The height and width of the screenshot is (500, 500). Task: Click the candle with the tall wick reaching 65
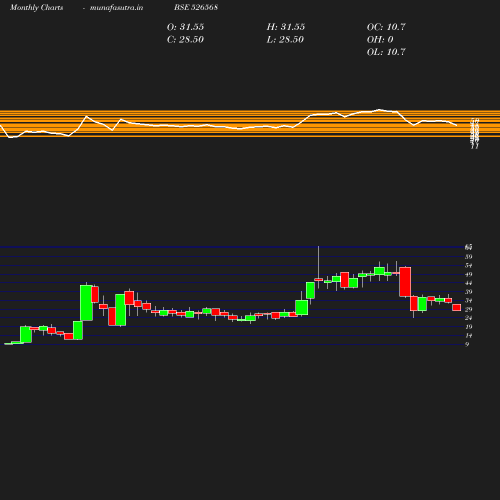[x=318, y=279]
